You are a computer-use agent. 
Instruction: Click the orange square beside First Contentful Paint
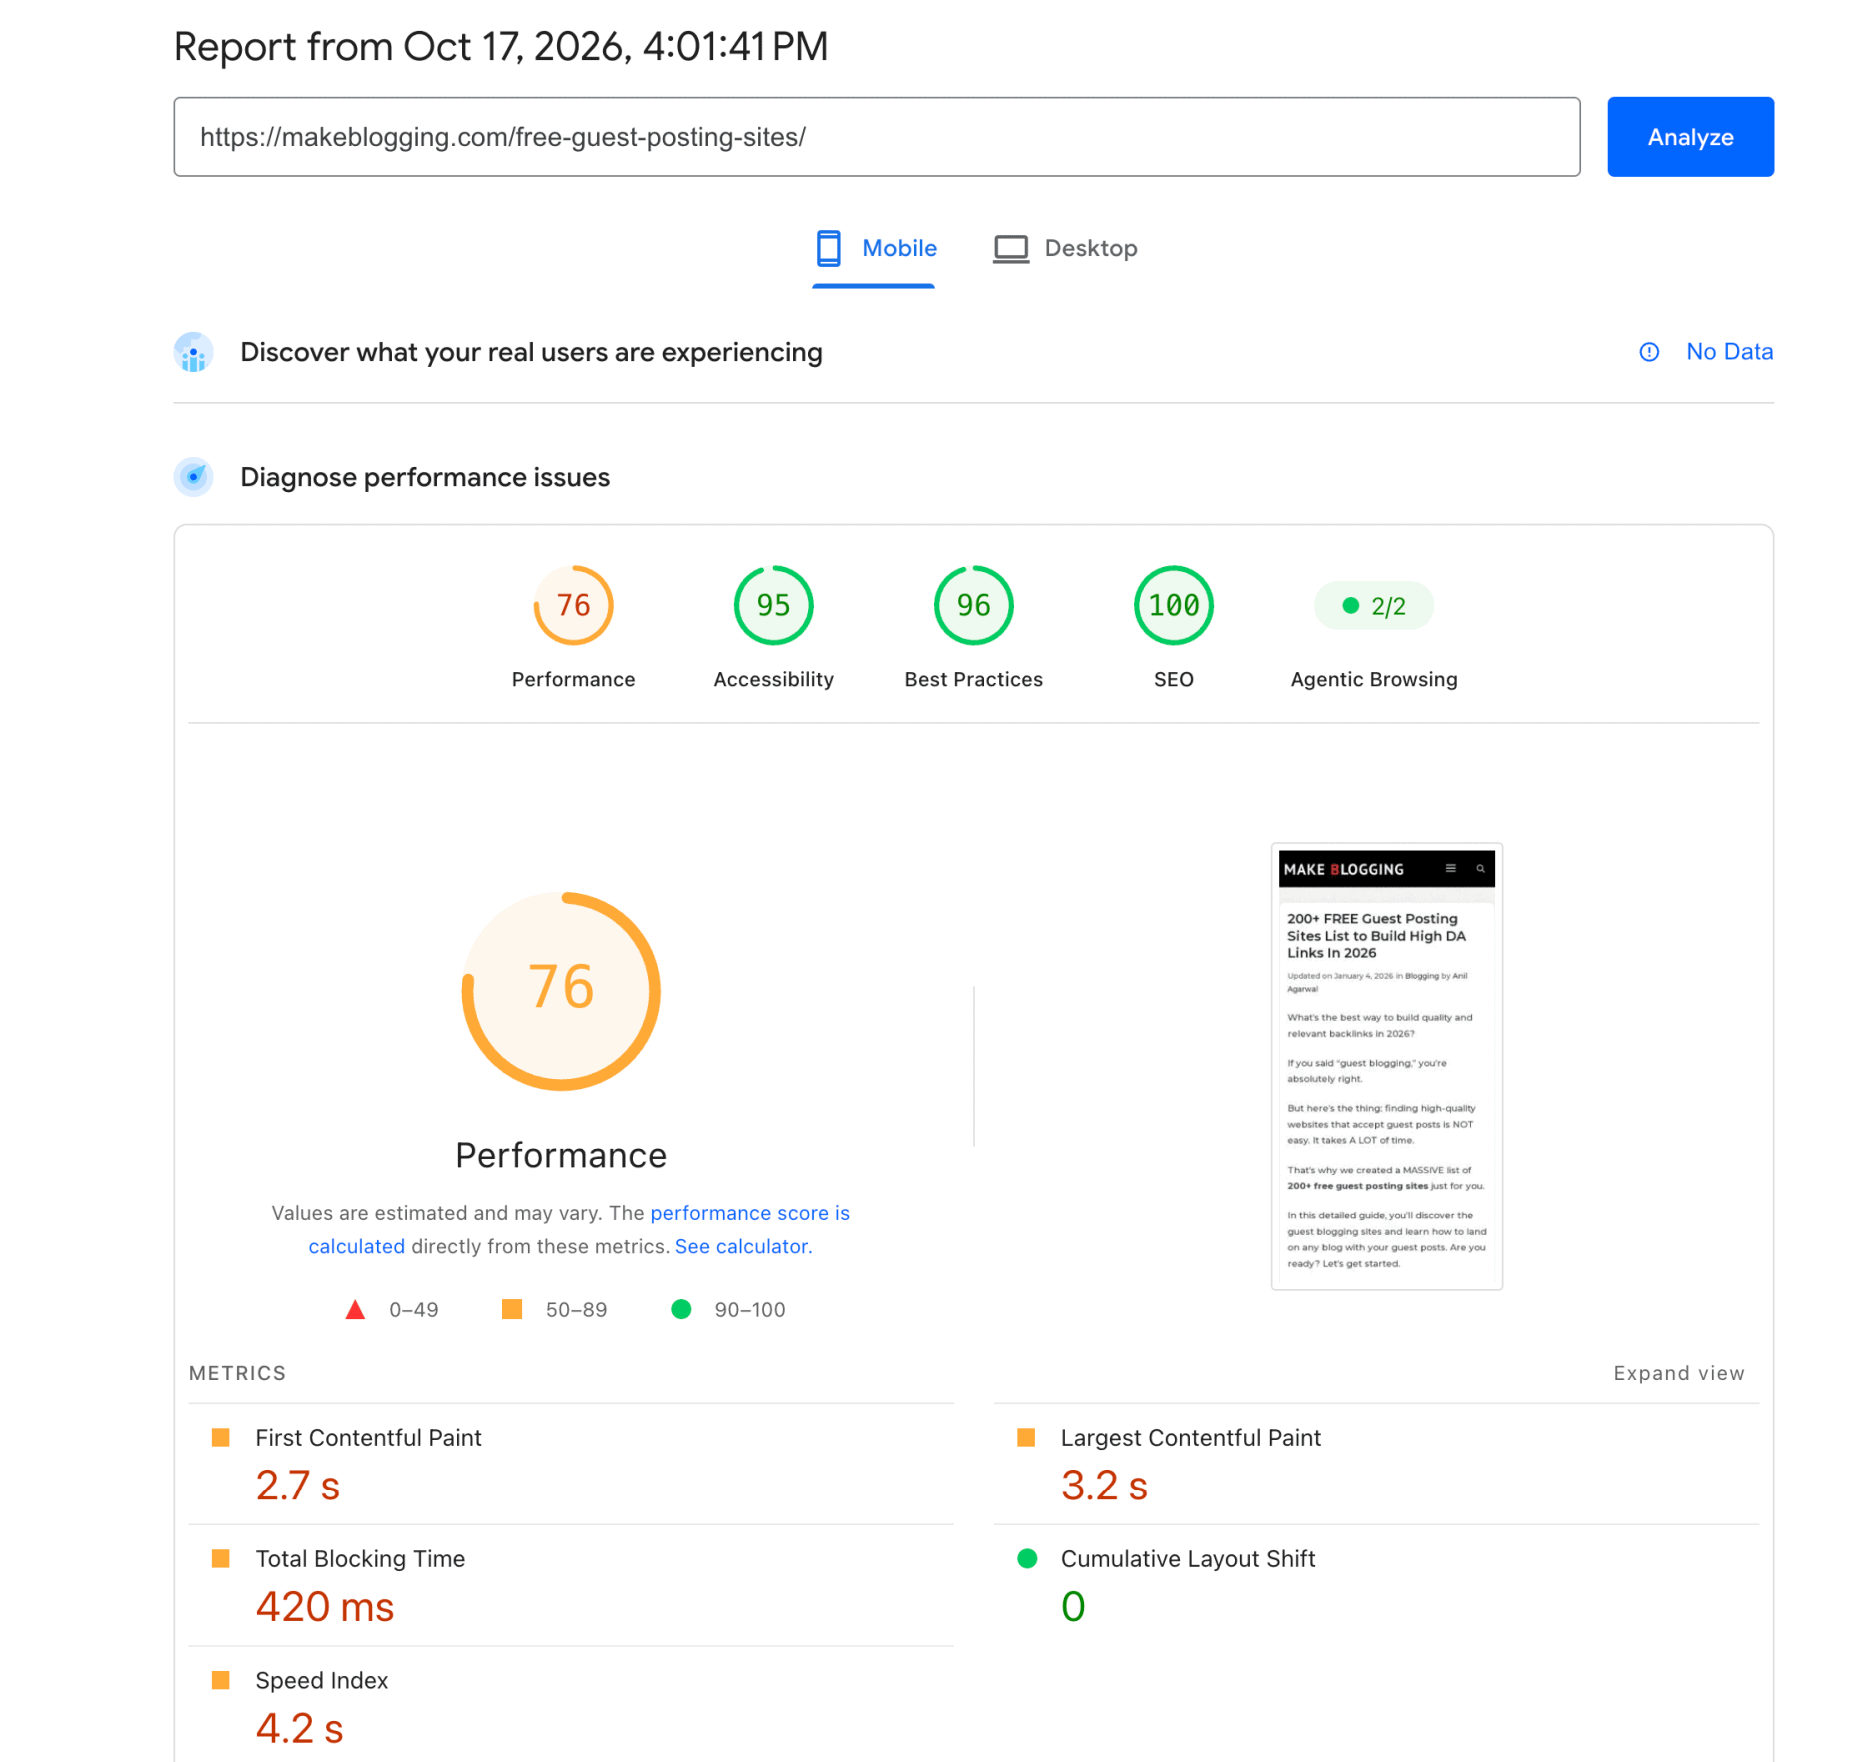click(221, 1437)
